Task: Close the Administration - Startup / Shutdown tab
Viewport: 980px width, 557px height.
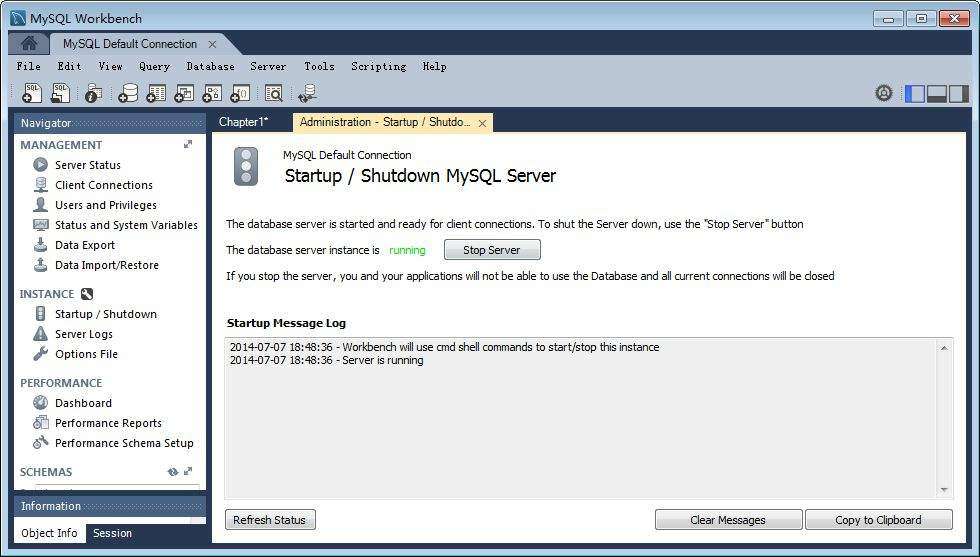Action: click(482, 124)
